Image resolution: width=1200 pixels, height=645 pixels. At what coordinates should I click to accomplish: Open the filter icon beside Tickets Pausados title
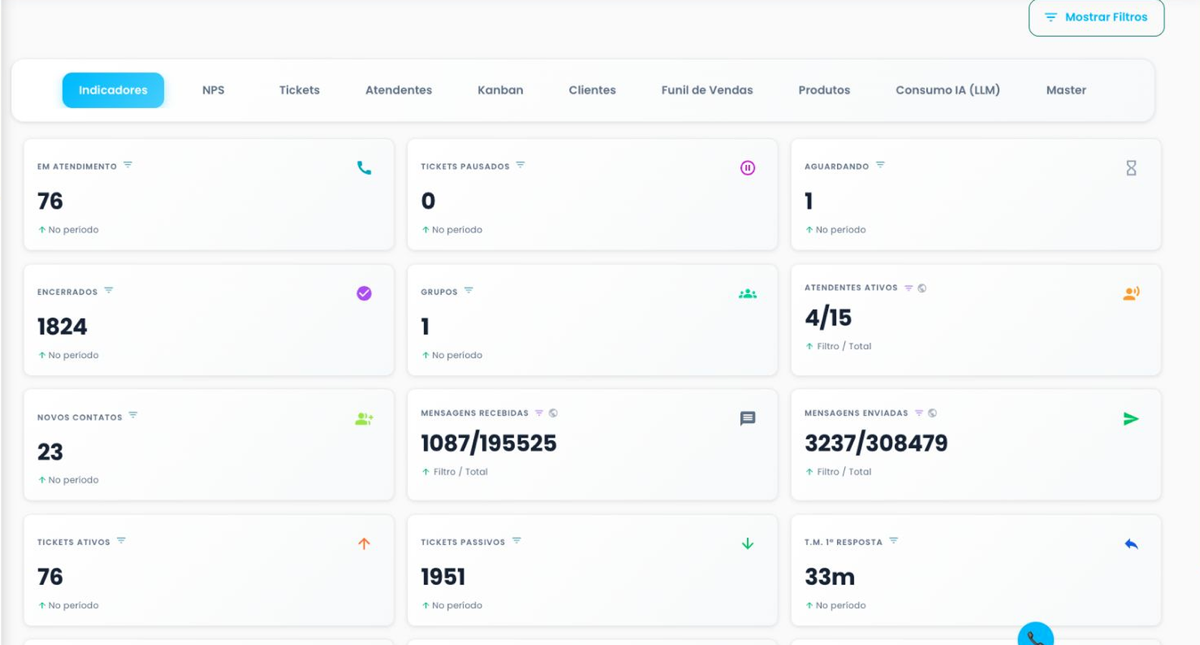pos(520,165)
